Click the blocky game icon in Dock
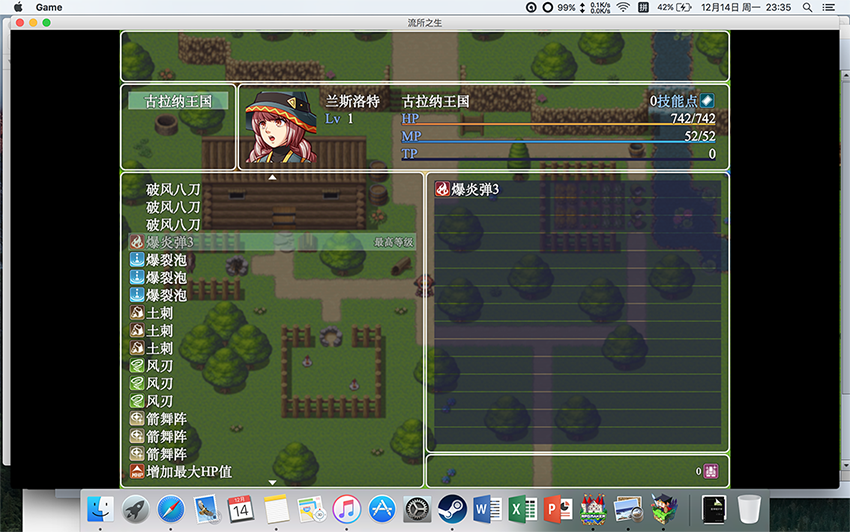This screenshot has width=850, height=532. pos(664,509)
